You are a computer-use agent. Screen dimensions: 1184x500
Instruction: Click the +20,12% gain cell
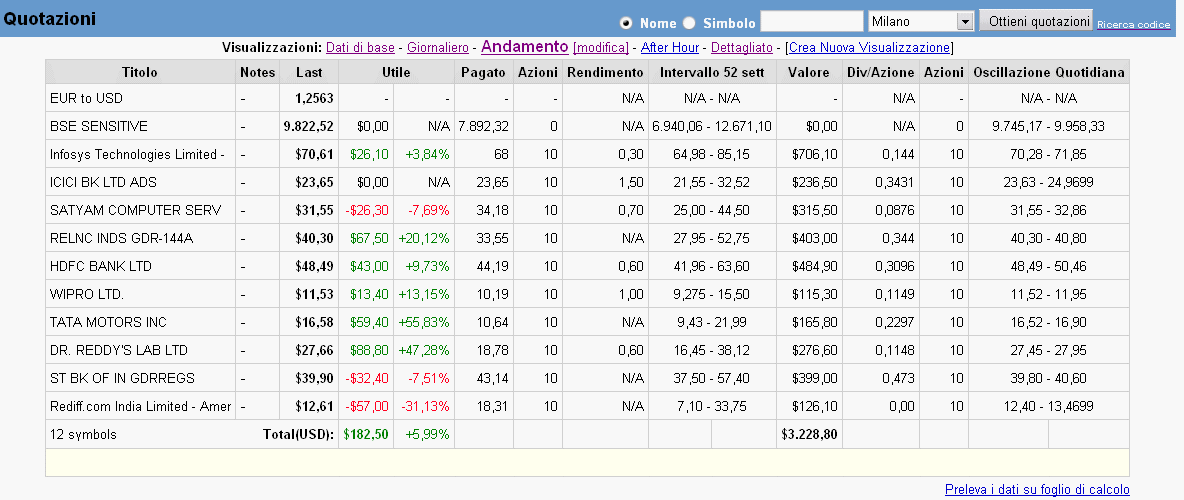[424, 238]
